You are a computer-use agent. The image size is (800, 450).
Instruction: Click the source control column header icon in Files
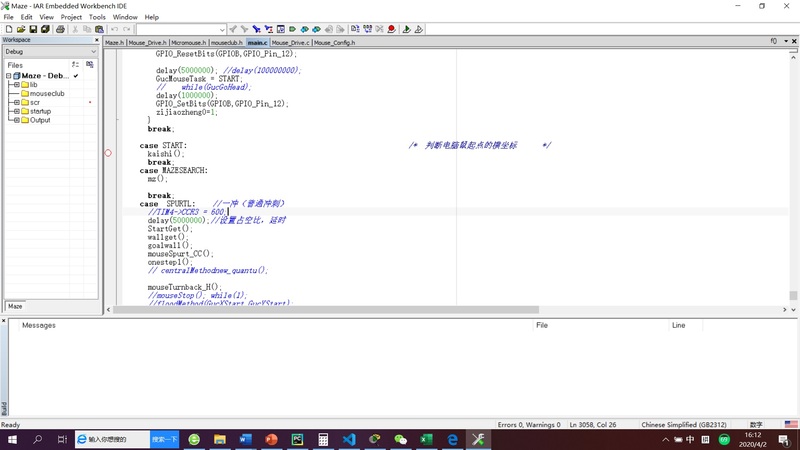coord(90,65)
